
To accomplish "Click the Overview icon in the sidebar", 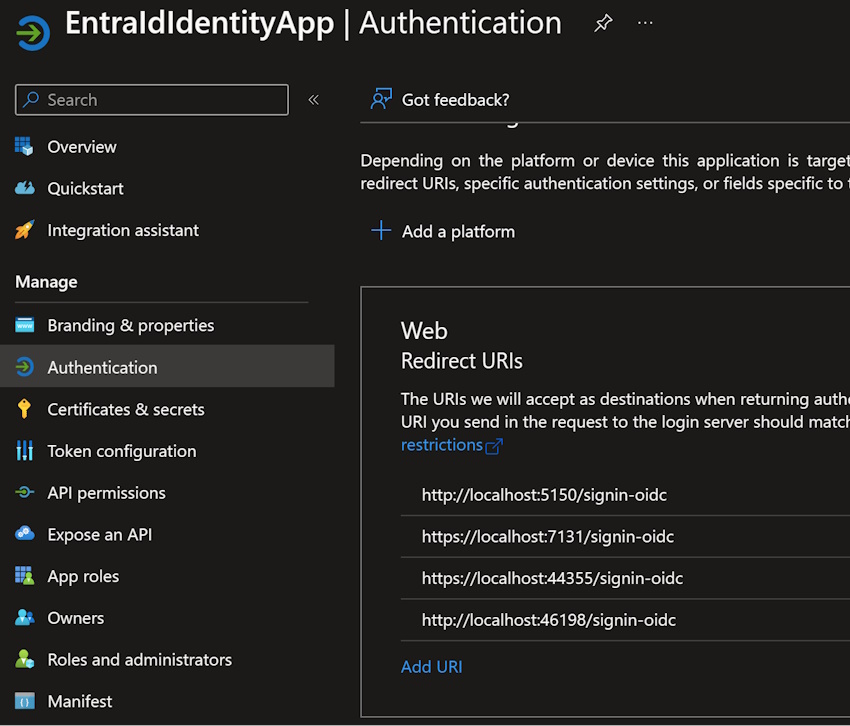I will [x=24, y=146].
